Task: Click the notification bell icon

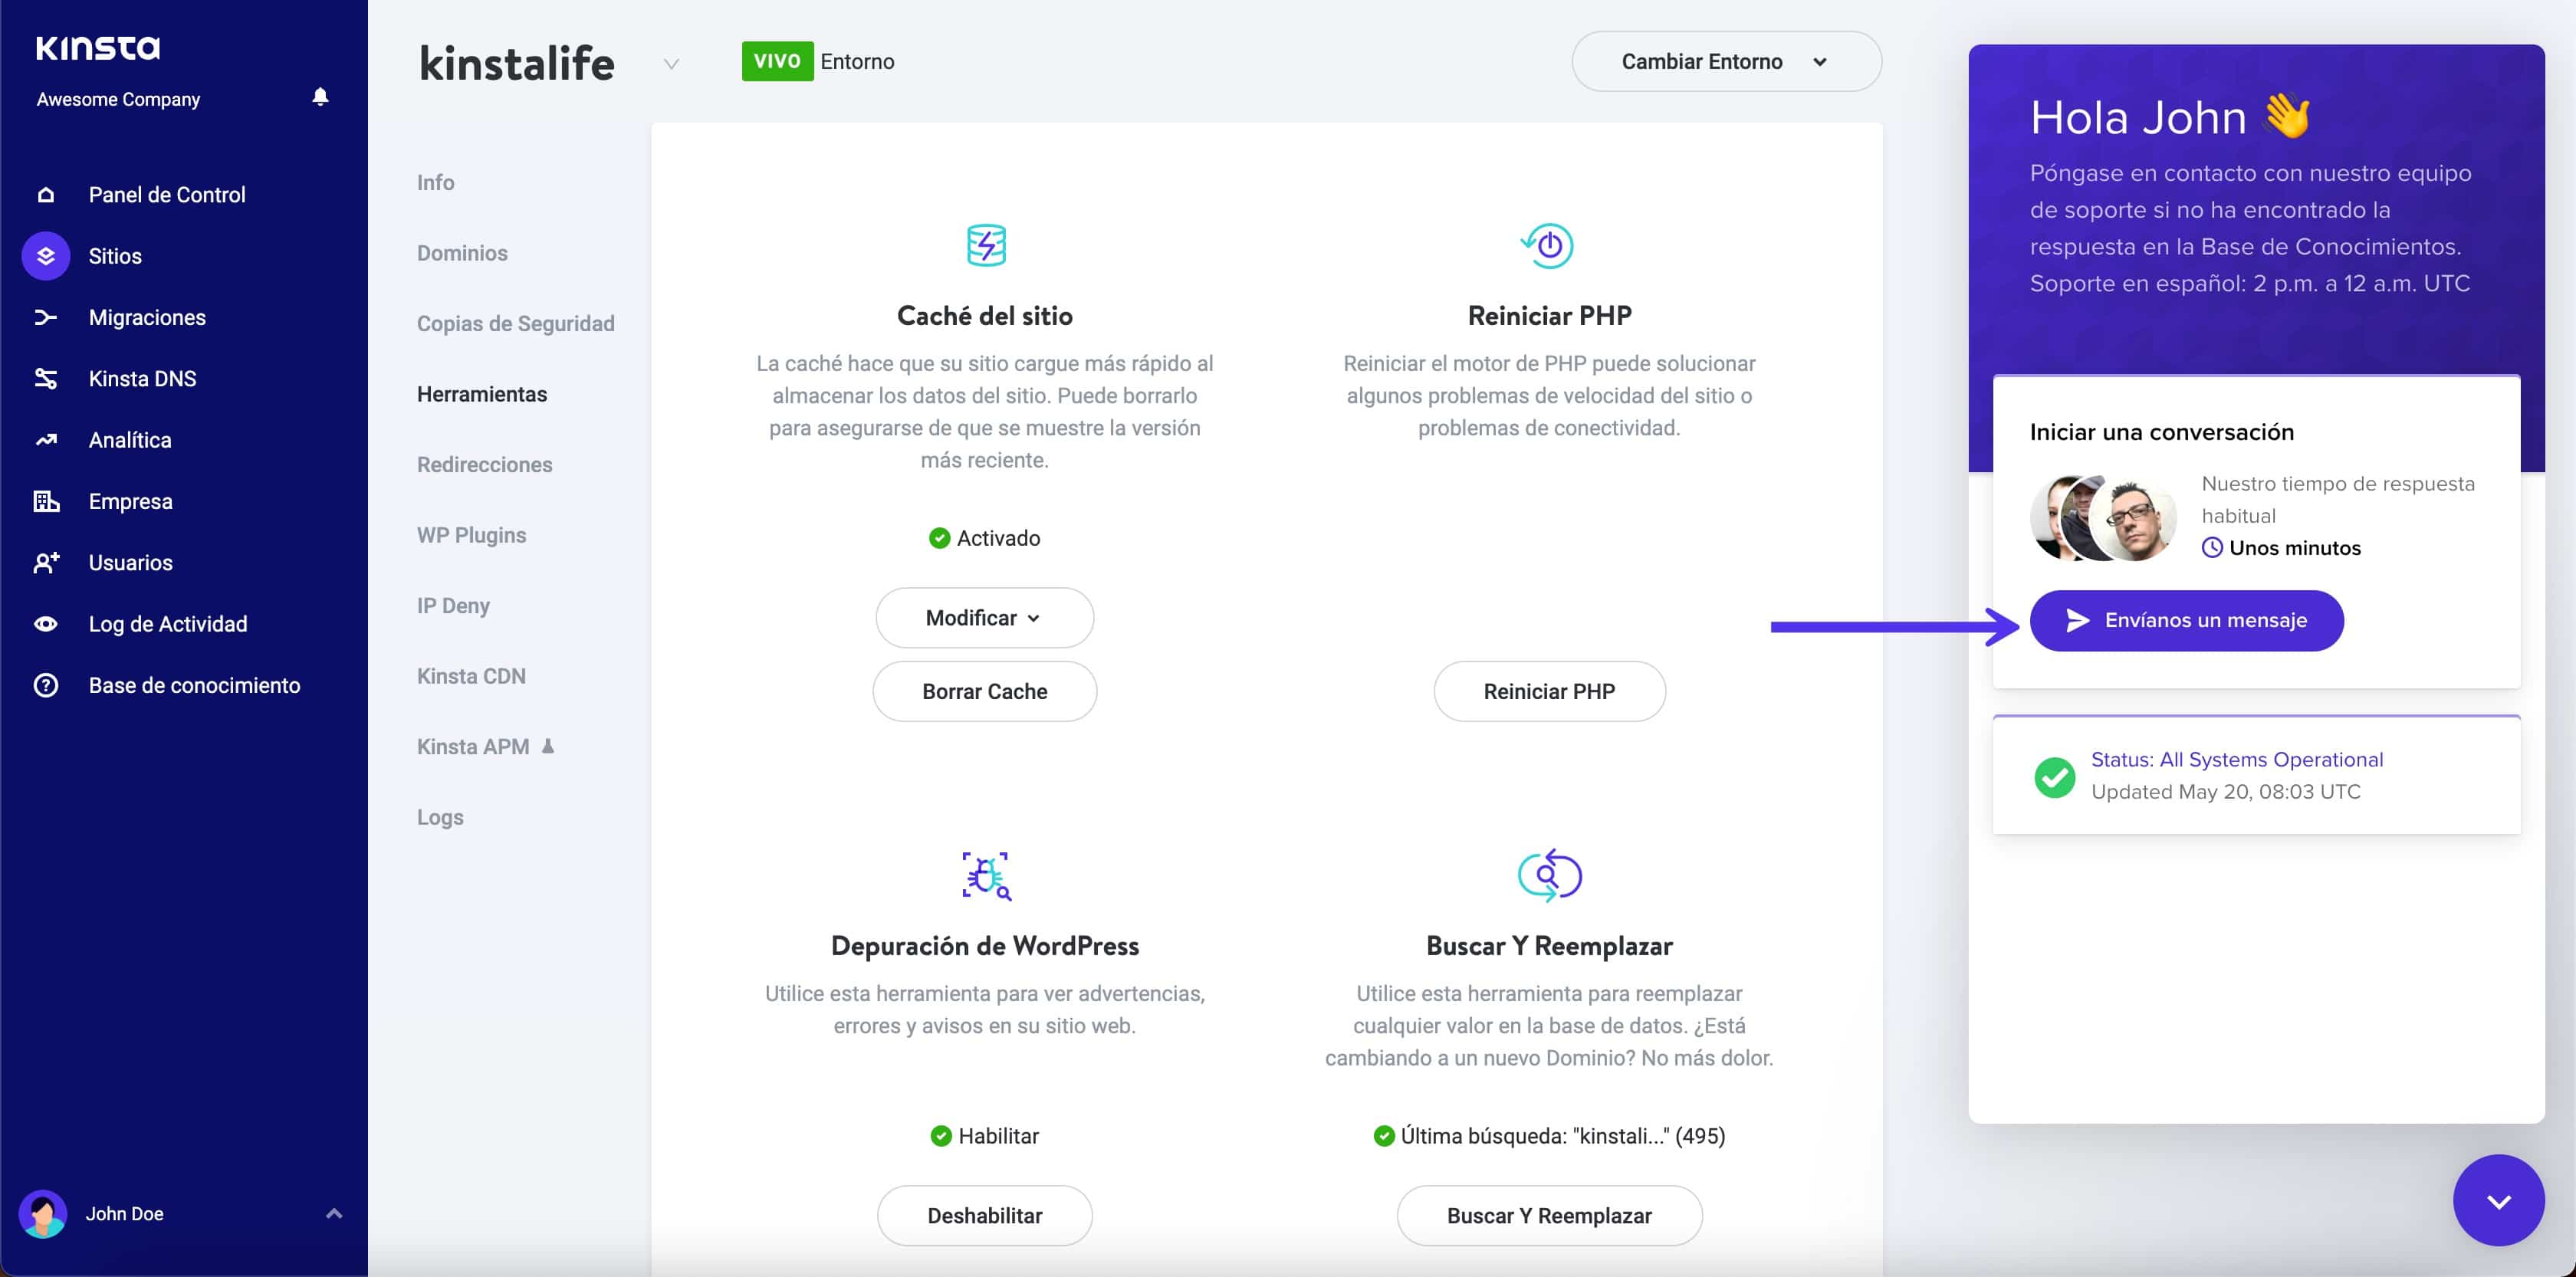Action: coord(320,96)
